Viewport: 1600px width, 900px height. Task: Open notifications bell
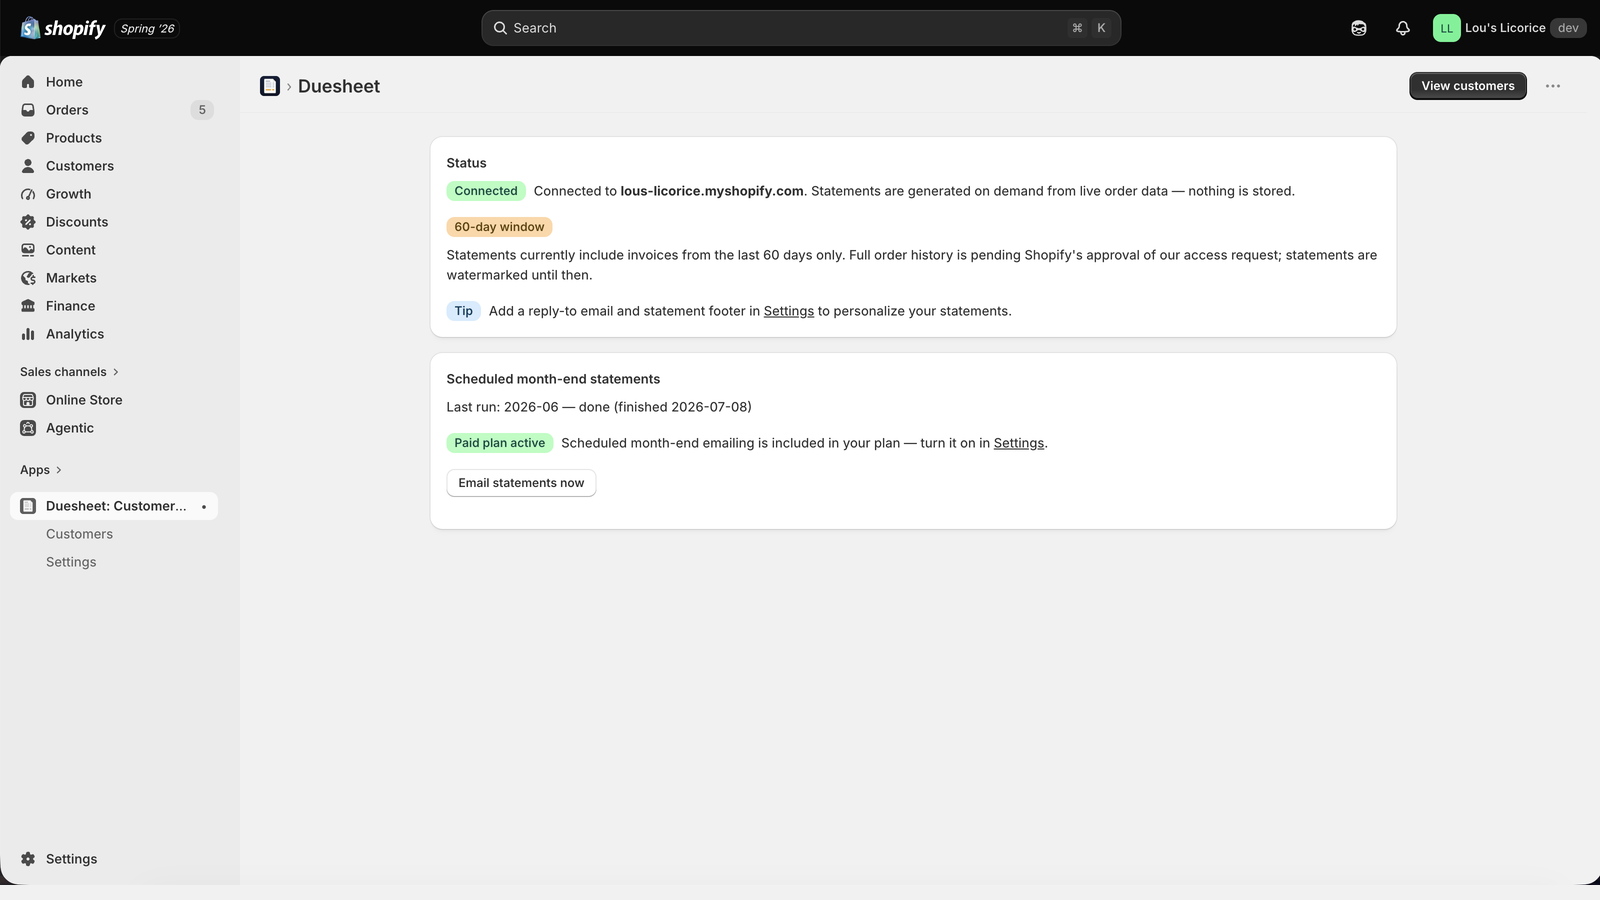[x=1403, y=28]
